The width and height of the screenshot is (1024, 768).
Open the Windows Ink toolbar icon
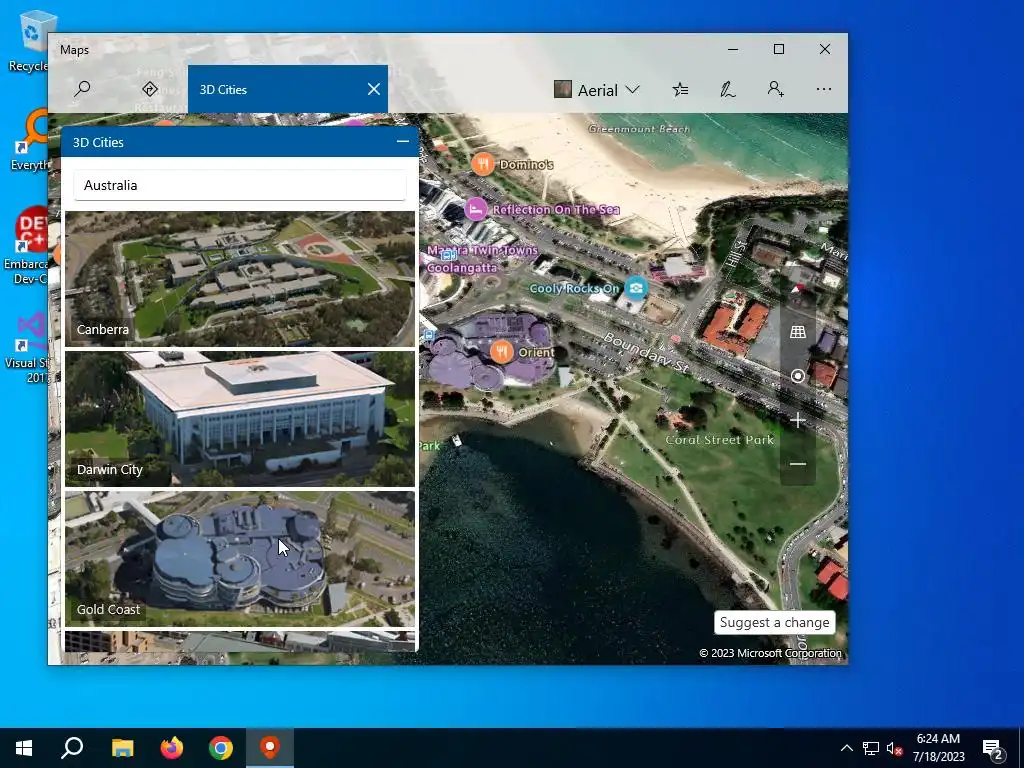(x=728, y=89)
